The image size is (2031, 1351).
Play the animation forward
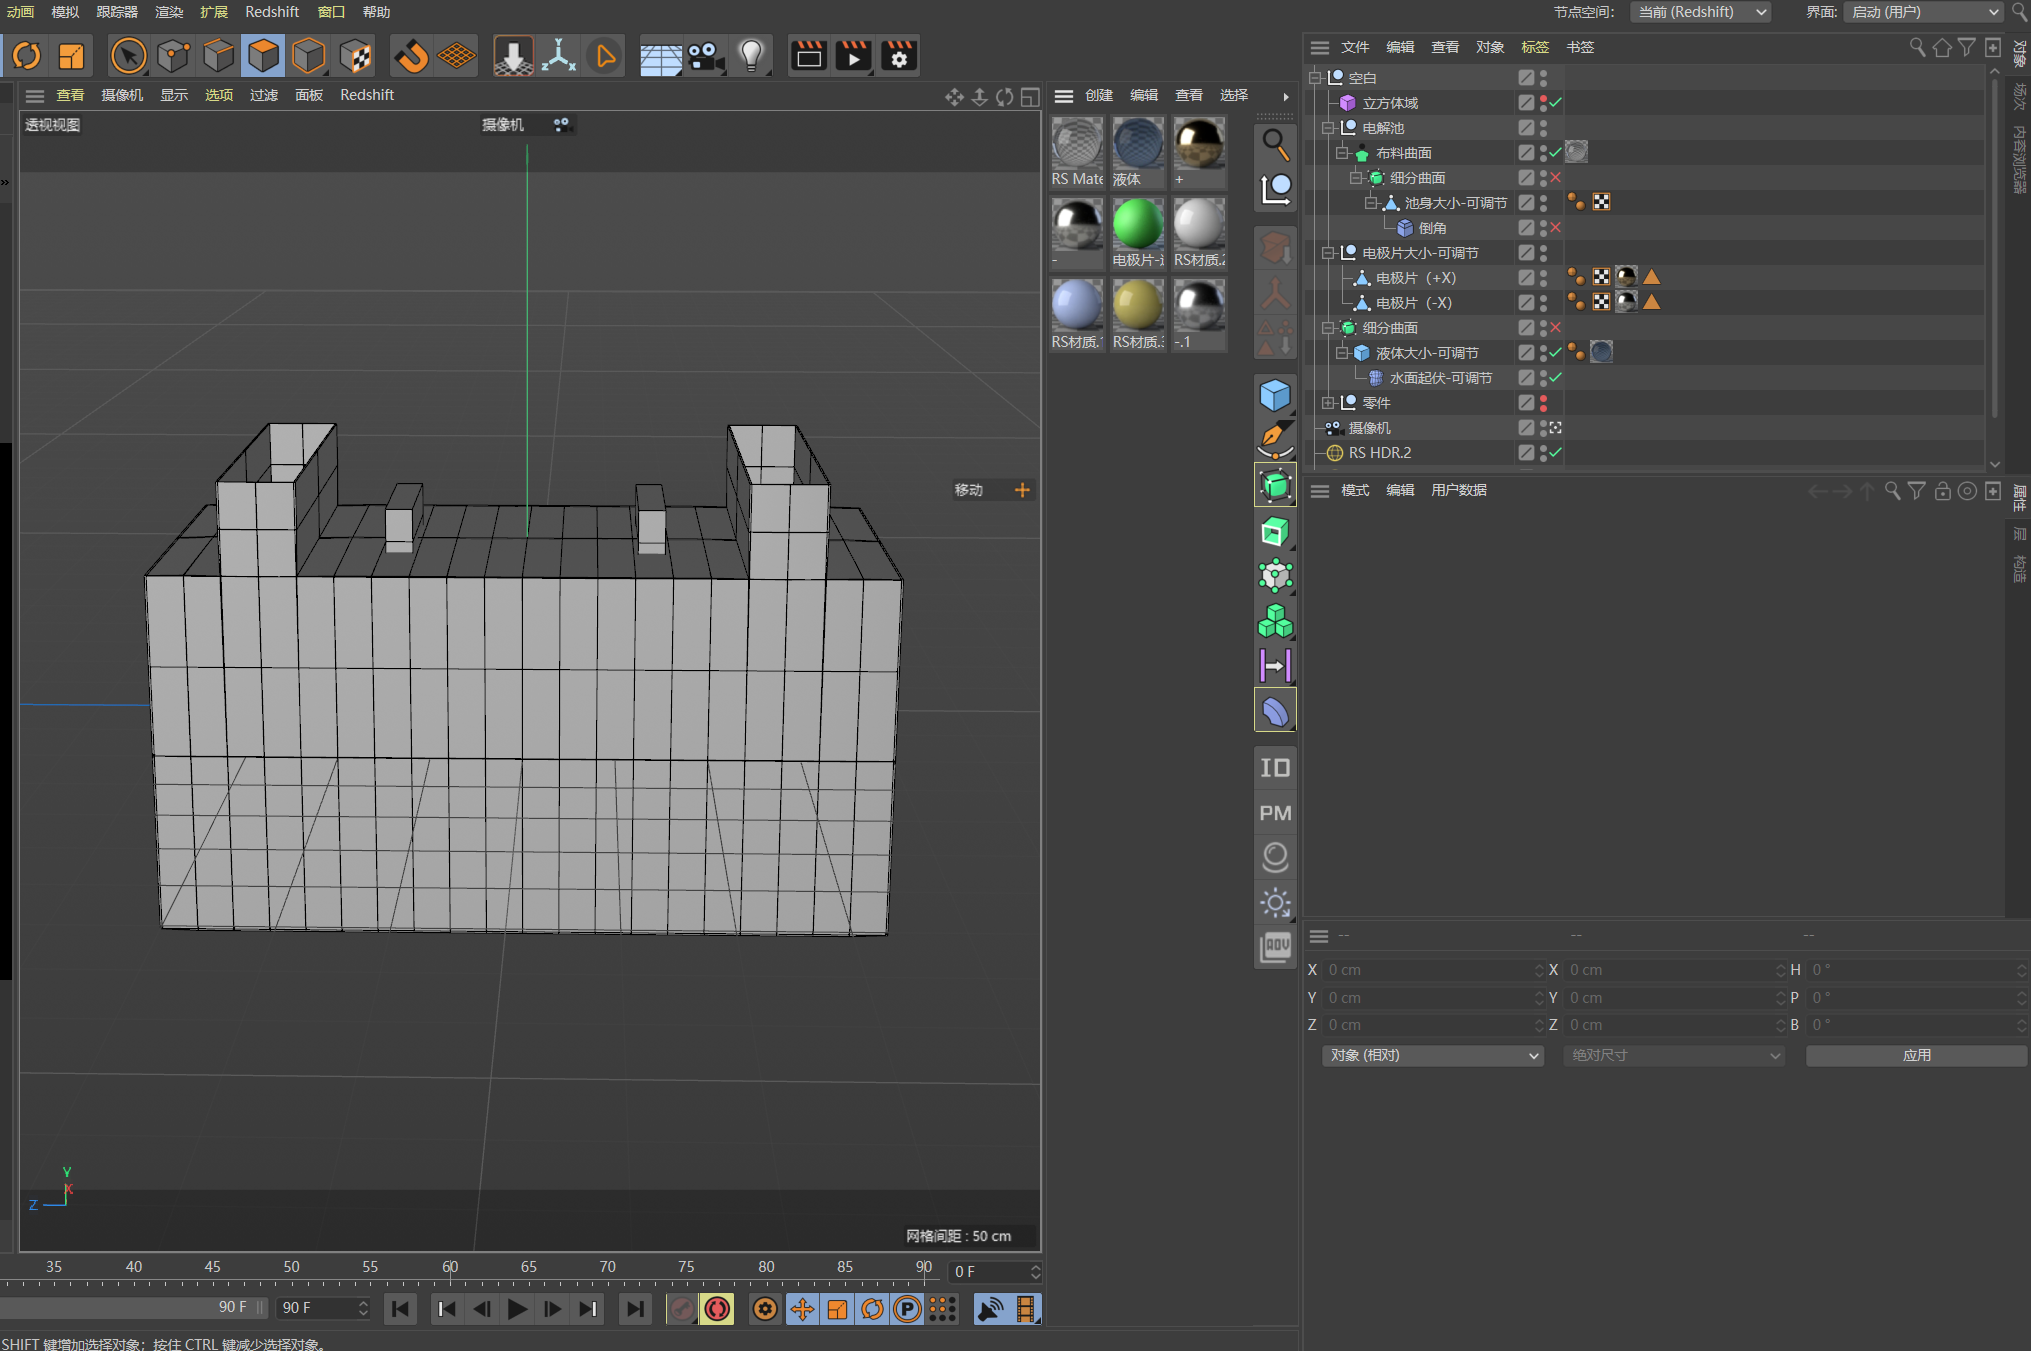pos(517,1309)
